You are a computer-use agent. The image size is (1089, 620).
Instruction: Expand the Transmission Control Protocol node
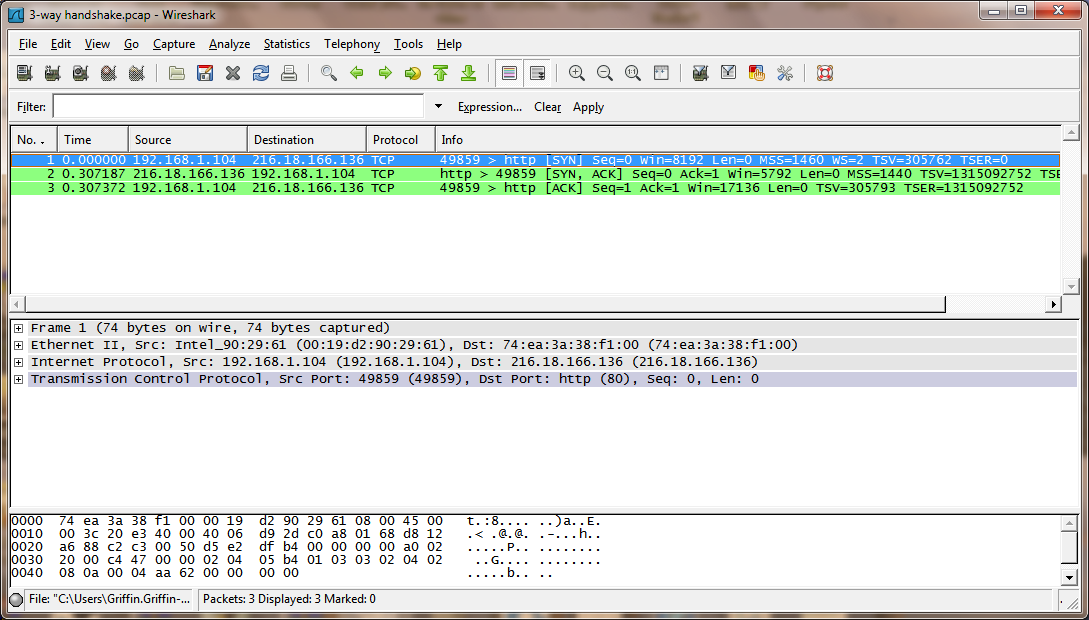coord(18,379)
